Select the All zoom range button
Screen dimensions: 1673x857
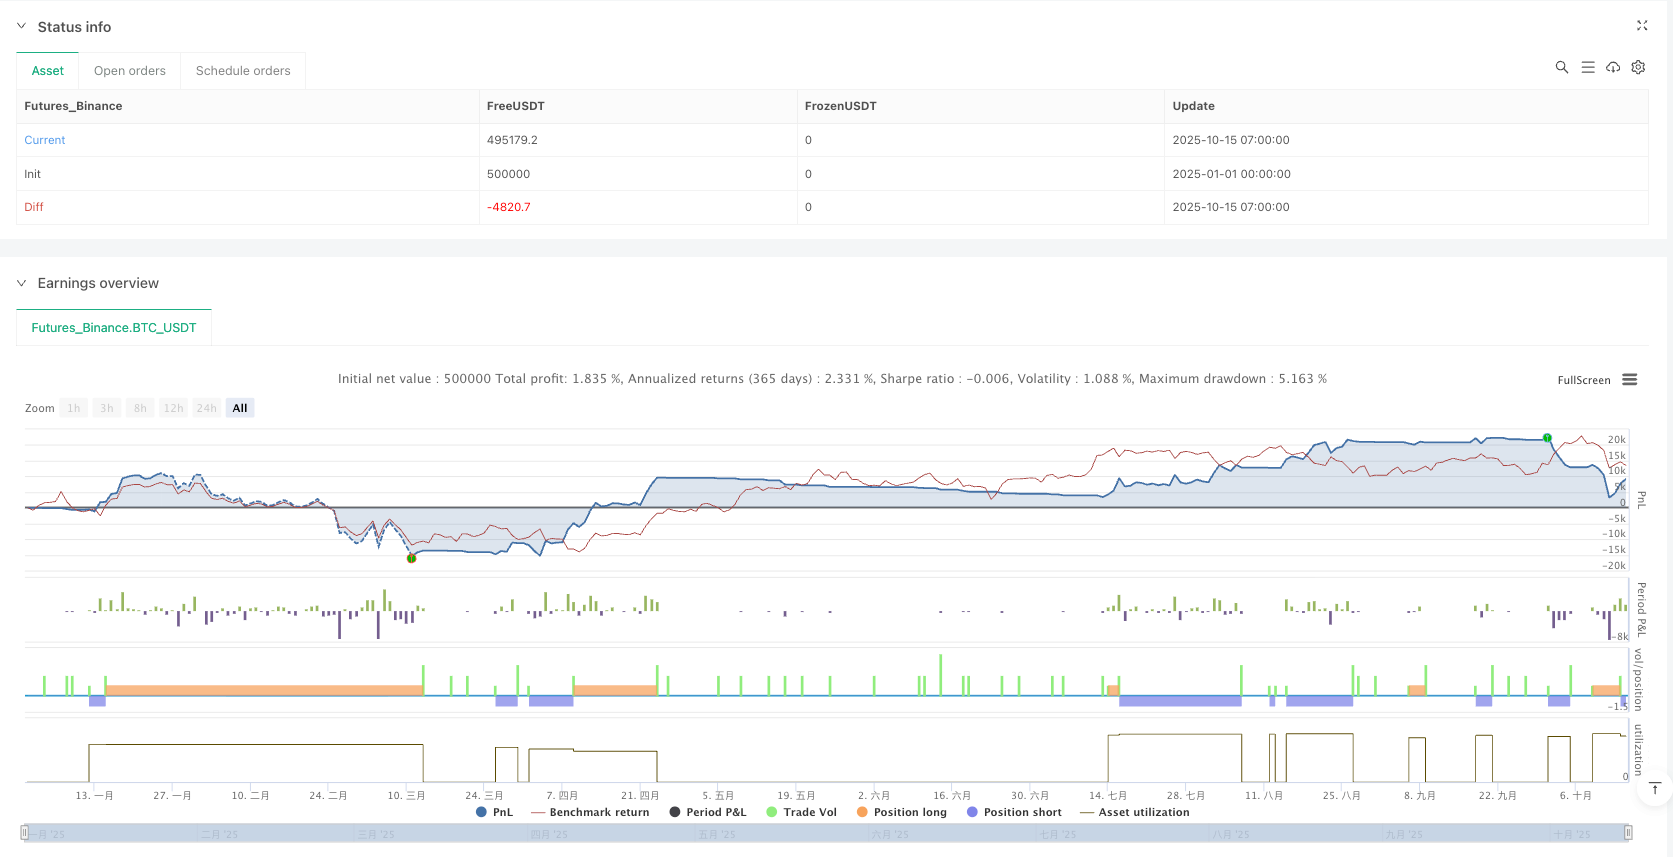240,408
